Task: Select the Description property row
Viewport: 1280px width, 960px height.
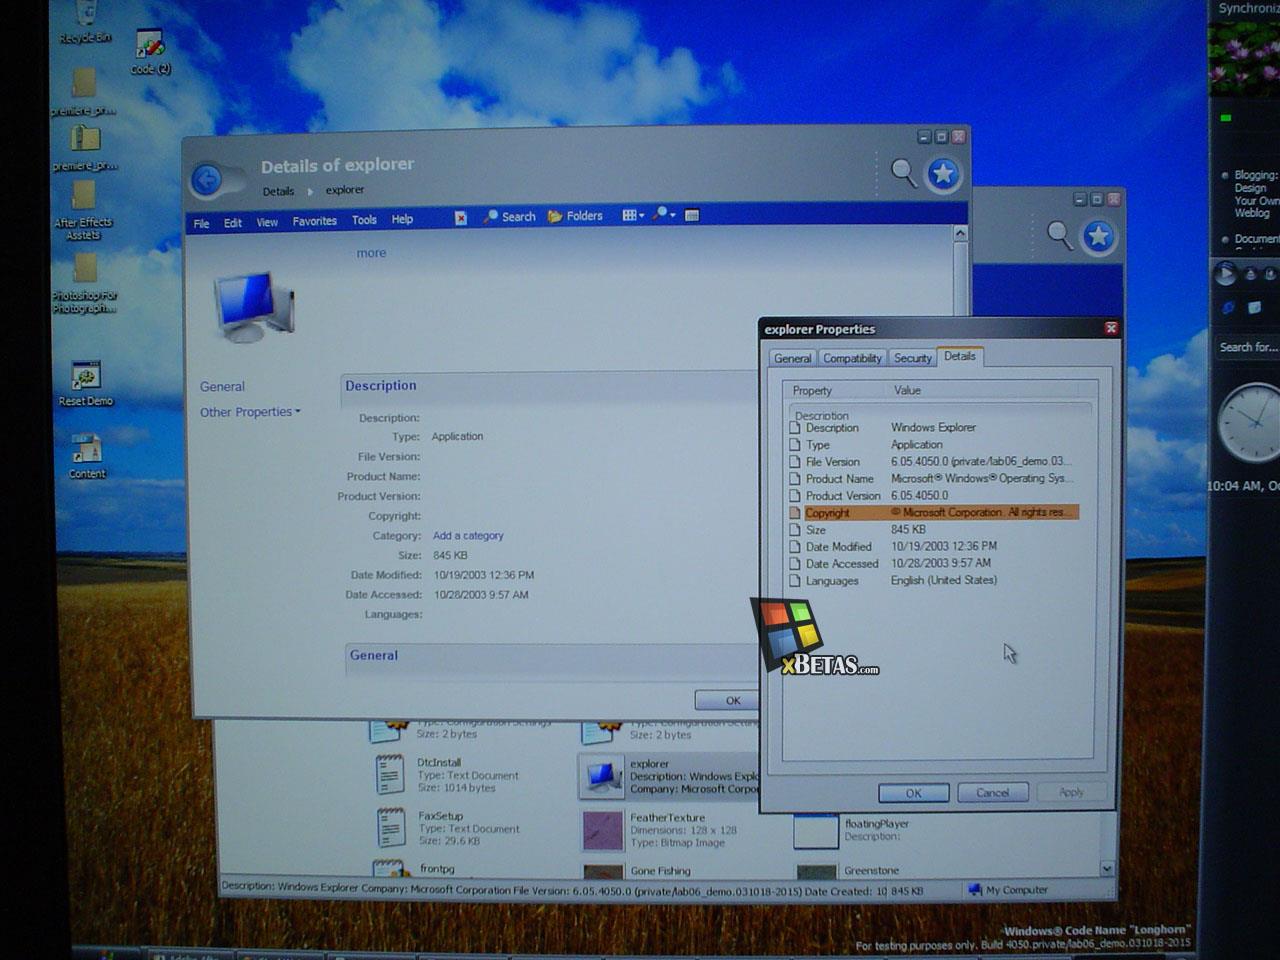Action: tap(936, 428)
